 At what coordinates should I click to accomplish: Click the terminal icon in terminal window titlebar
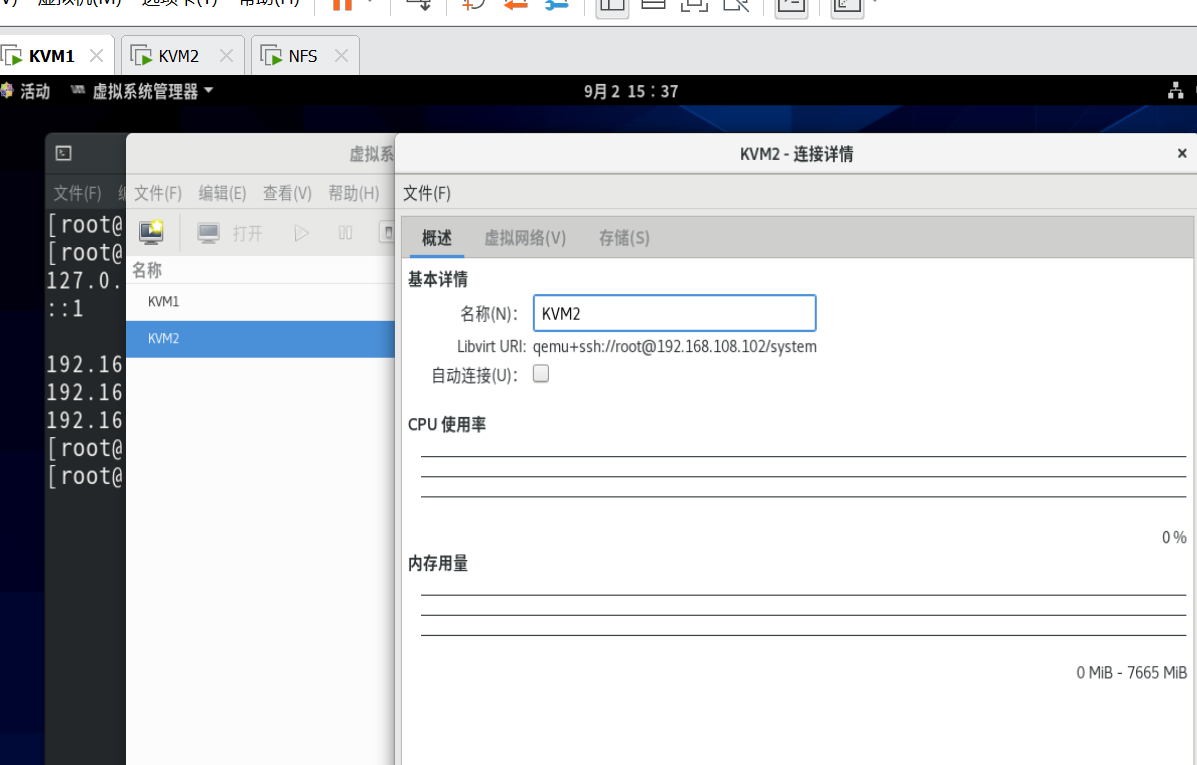pos(64,153)
